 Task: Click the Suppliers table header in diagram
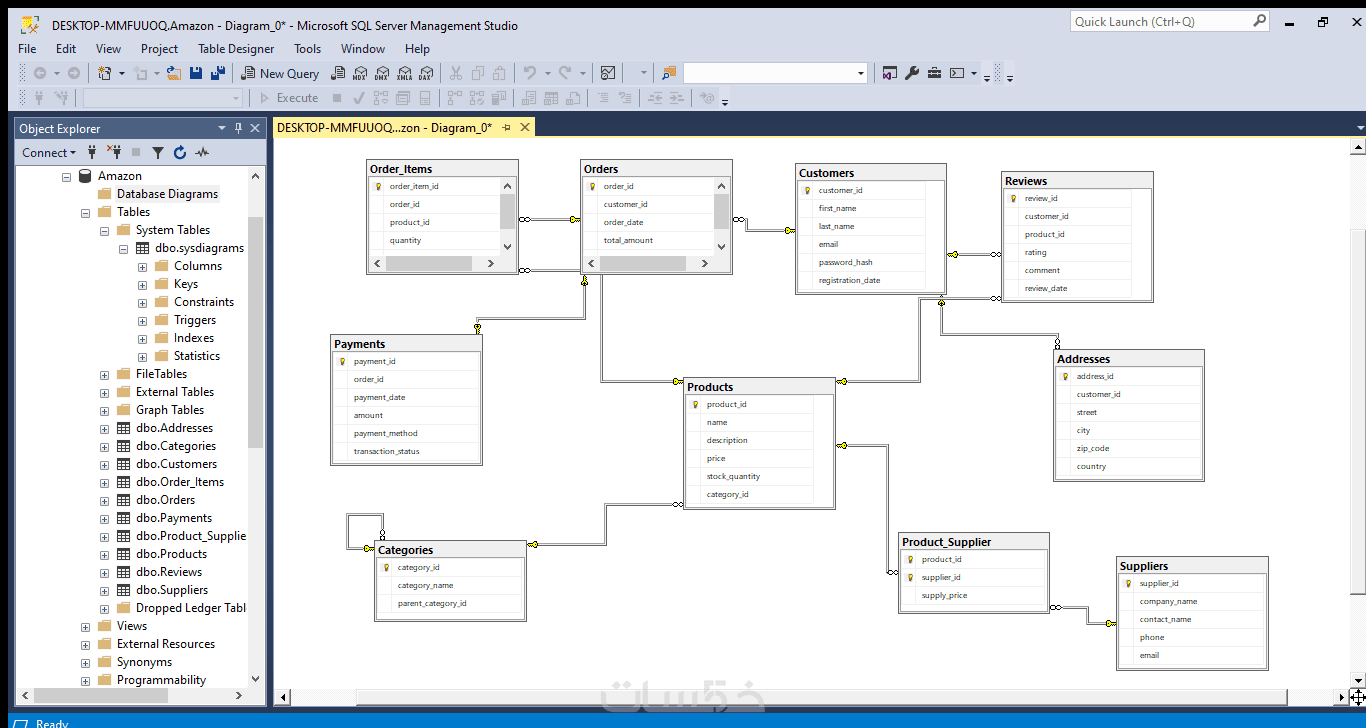(1192, 566)
